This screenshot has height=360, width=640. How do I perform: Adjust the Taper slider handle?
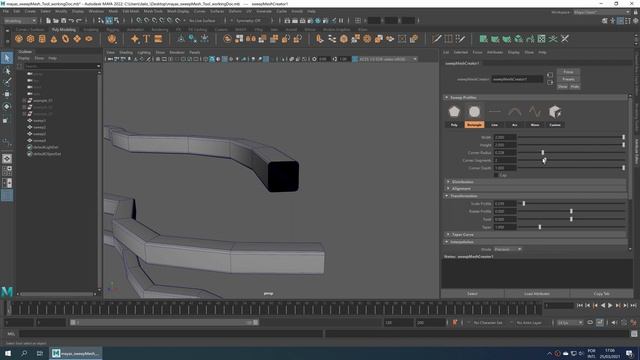click(540, 227)
